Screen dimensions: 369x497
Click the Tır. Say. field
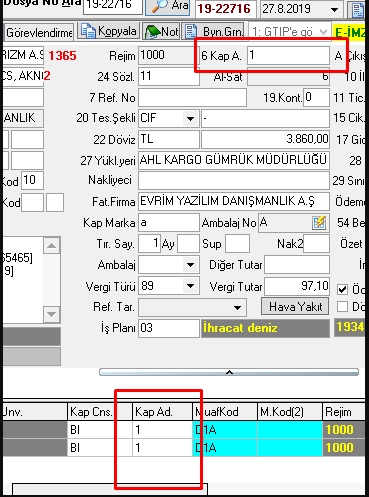149,244
